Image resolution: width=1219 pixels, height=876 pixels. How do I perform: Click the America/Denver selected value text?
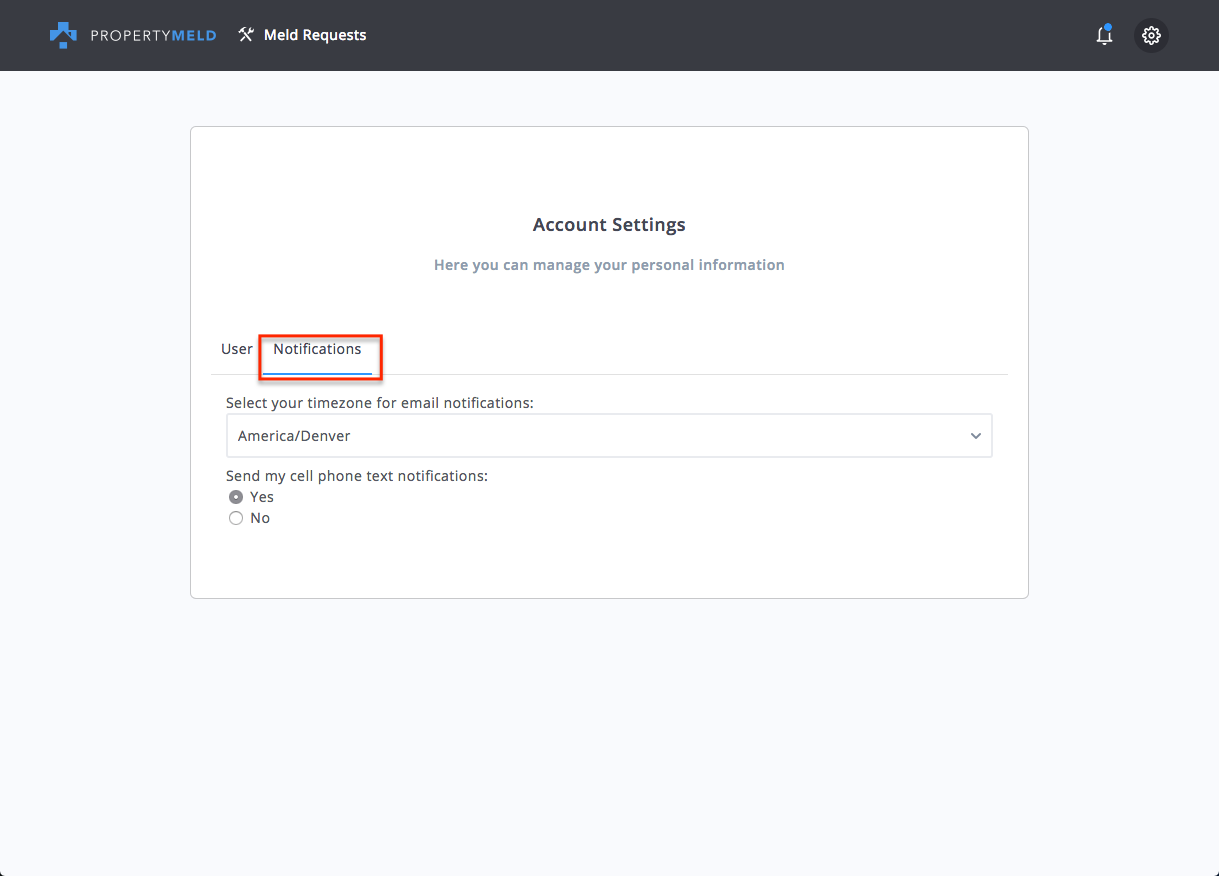tap(294, 436)
